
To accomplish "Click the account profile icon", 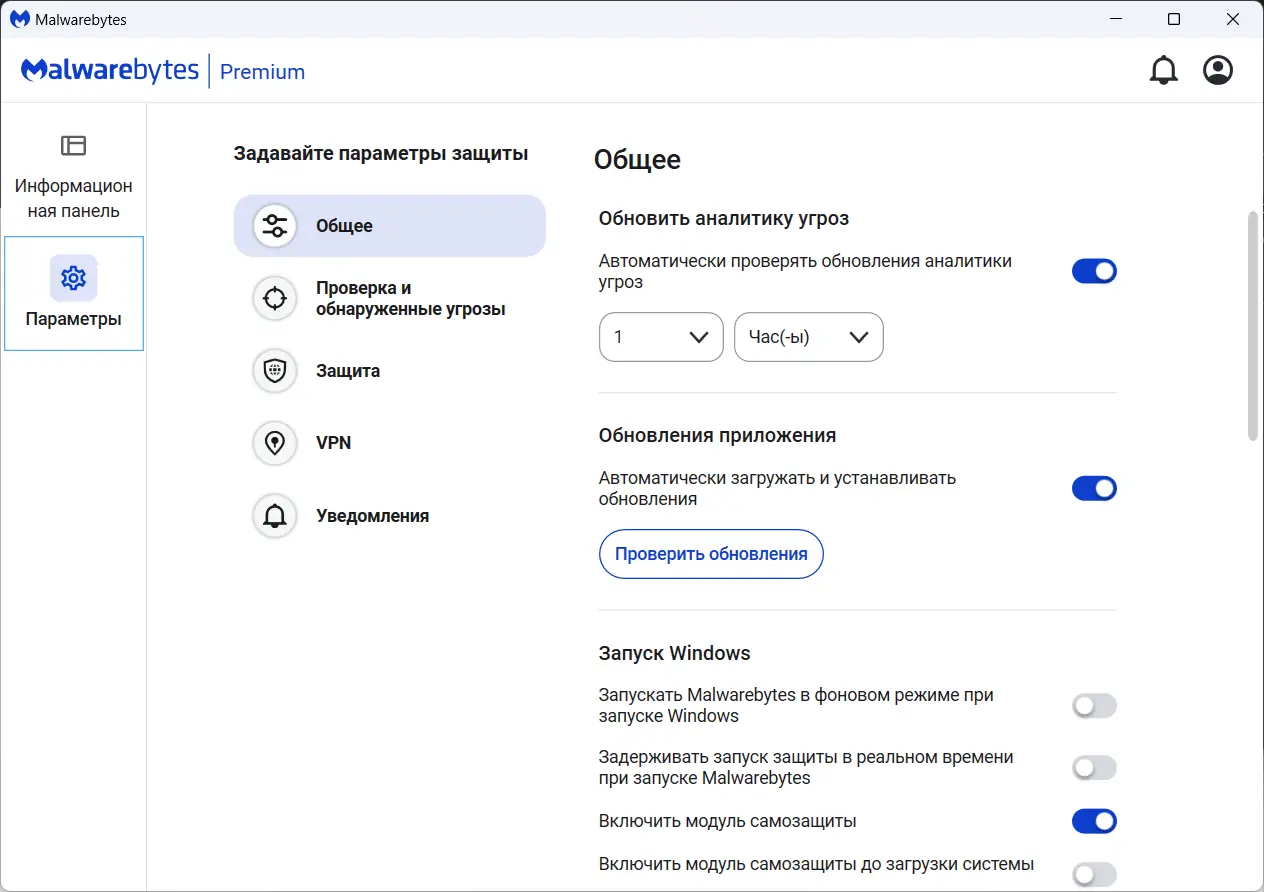I will click(1217, 70).
